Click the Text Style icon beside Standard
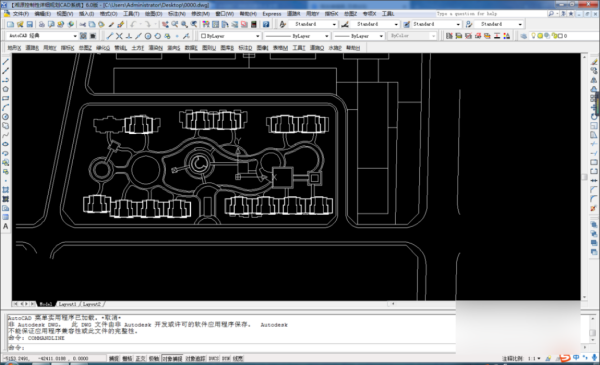The width and height of the screenshot is (600, 365). [x=283, y=24]
